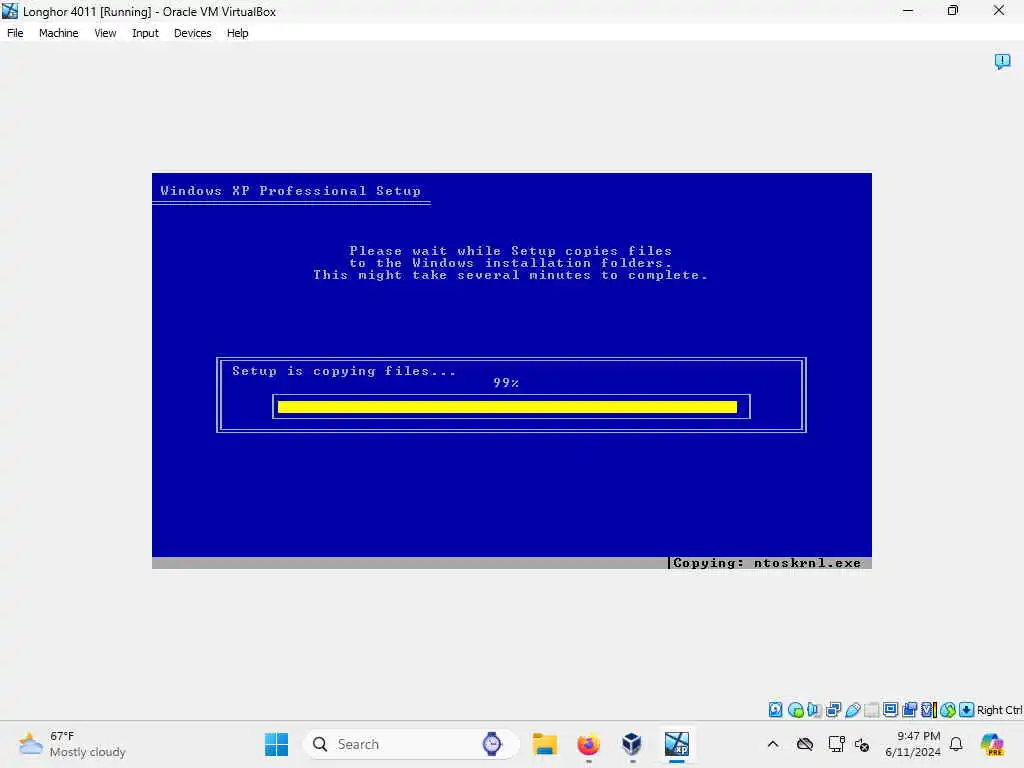Click the running XP VM taskbar icon
Image resolution: width=1024 pixels, height=768 pixels.
tap(677, 744)
